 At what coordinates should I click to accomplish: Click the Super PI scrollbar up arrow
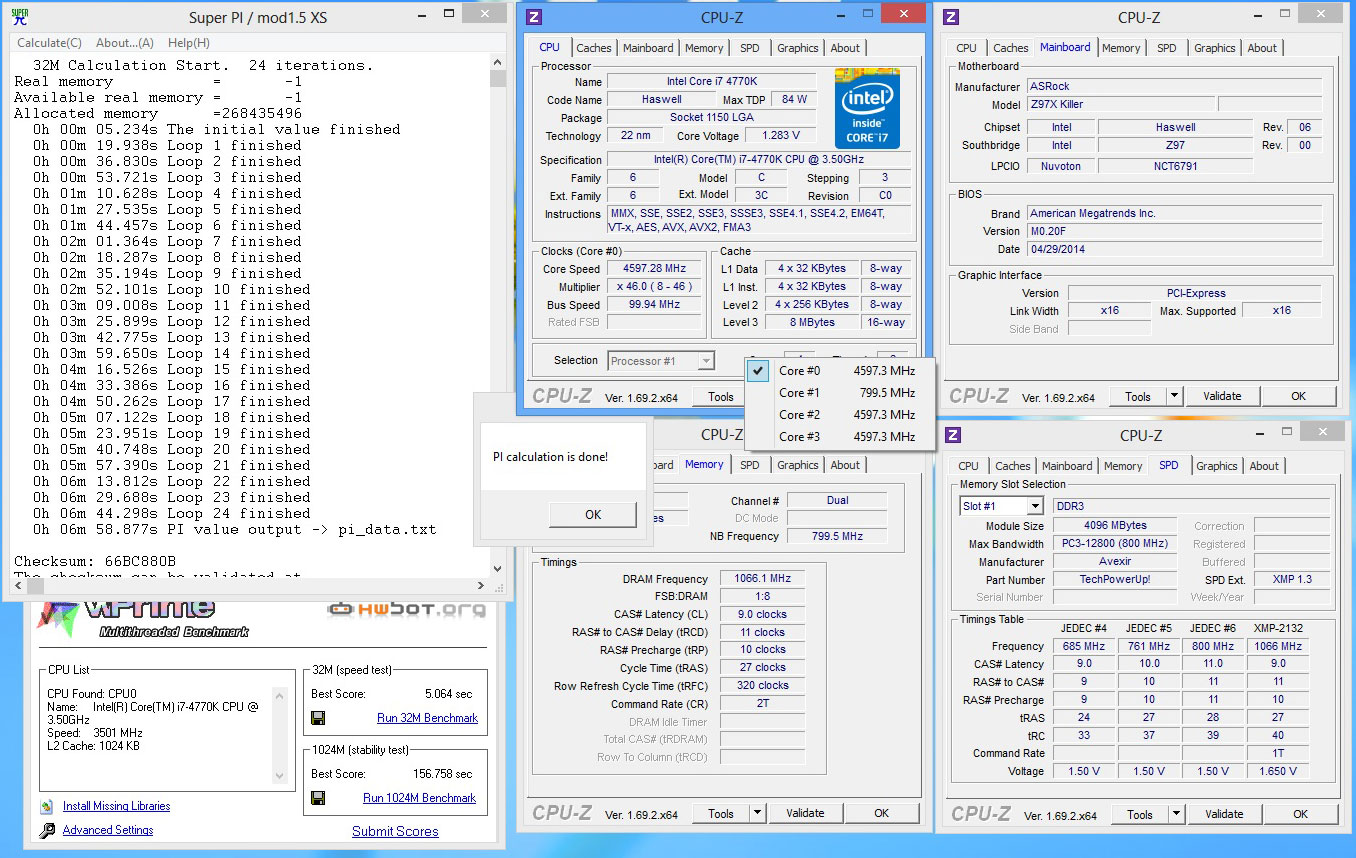pyautogui.click(x=498, y=64)
